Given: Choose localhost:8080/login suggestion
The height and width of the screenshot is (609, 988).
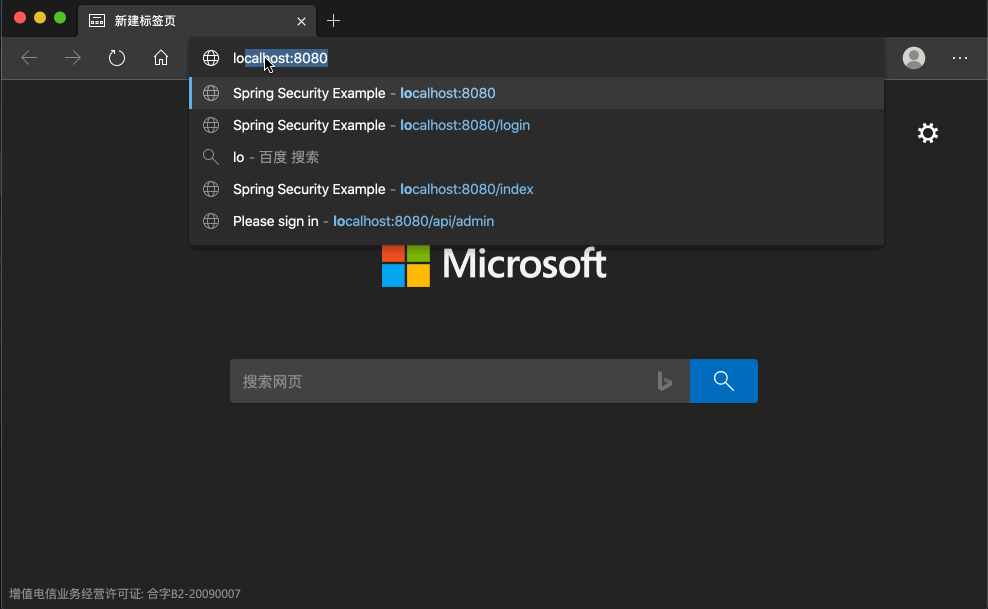Looking at the screenshot, I should pos(537,125).
